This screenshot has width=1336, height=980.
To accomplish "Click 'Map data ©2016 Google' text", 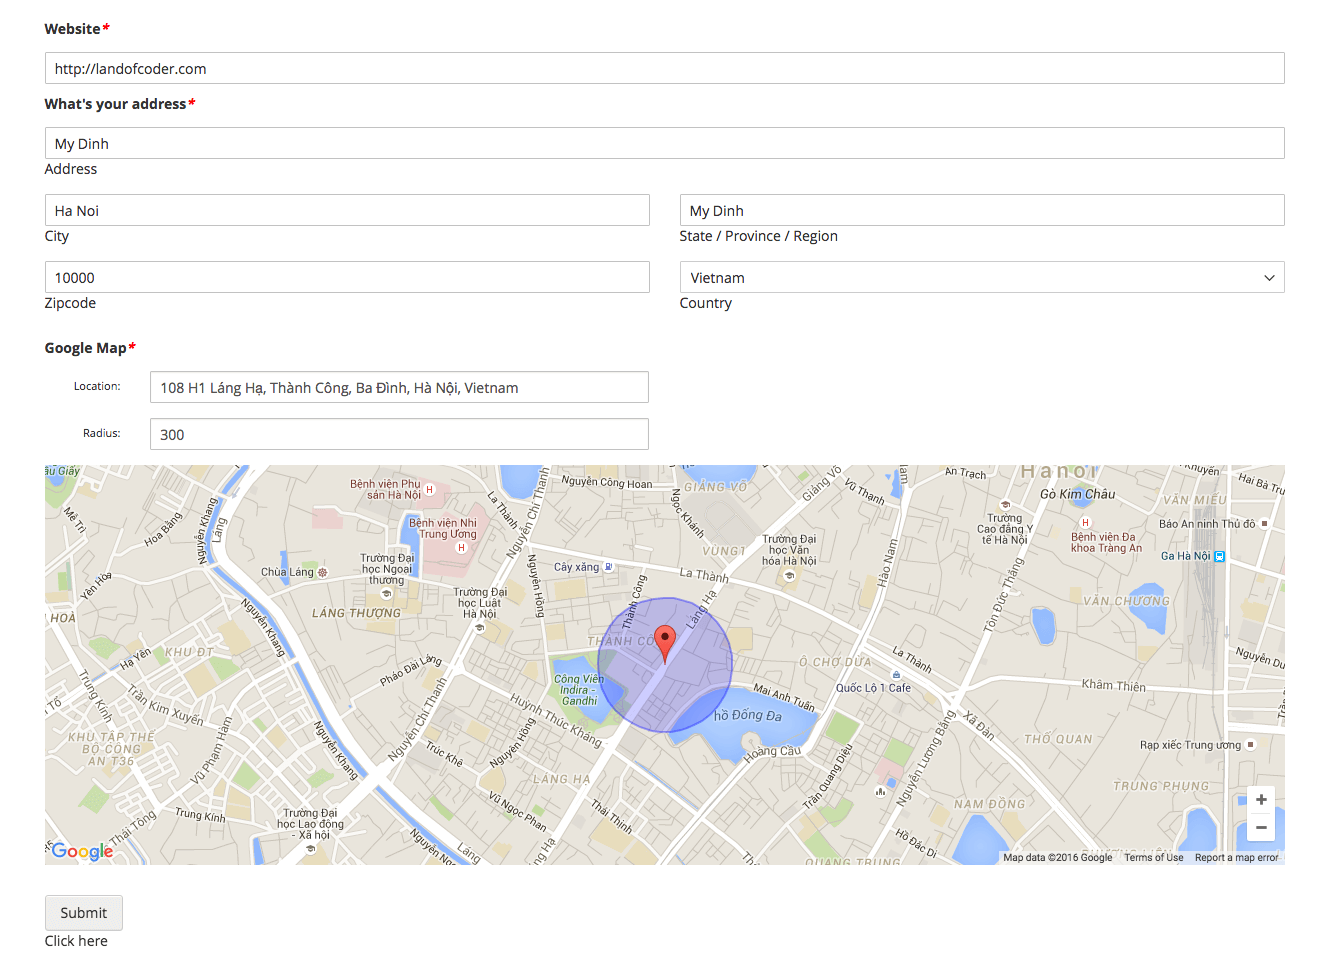I will pos(1057,858).
